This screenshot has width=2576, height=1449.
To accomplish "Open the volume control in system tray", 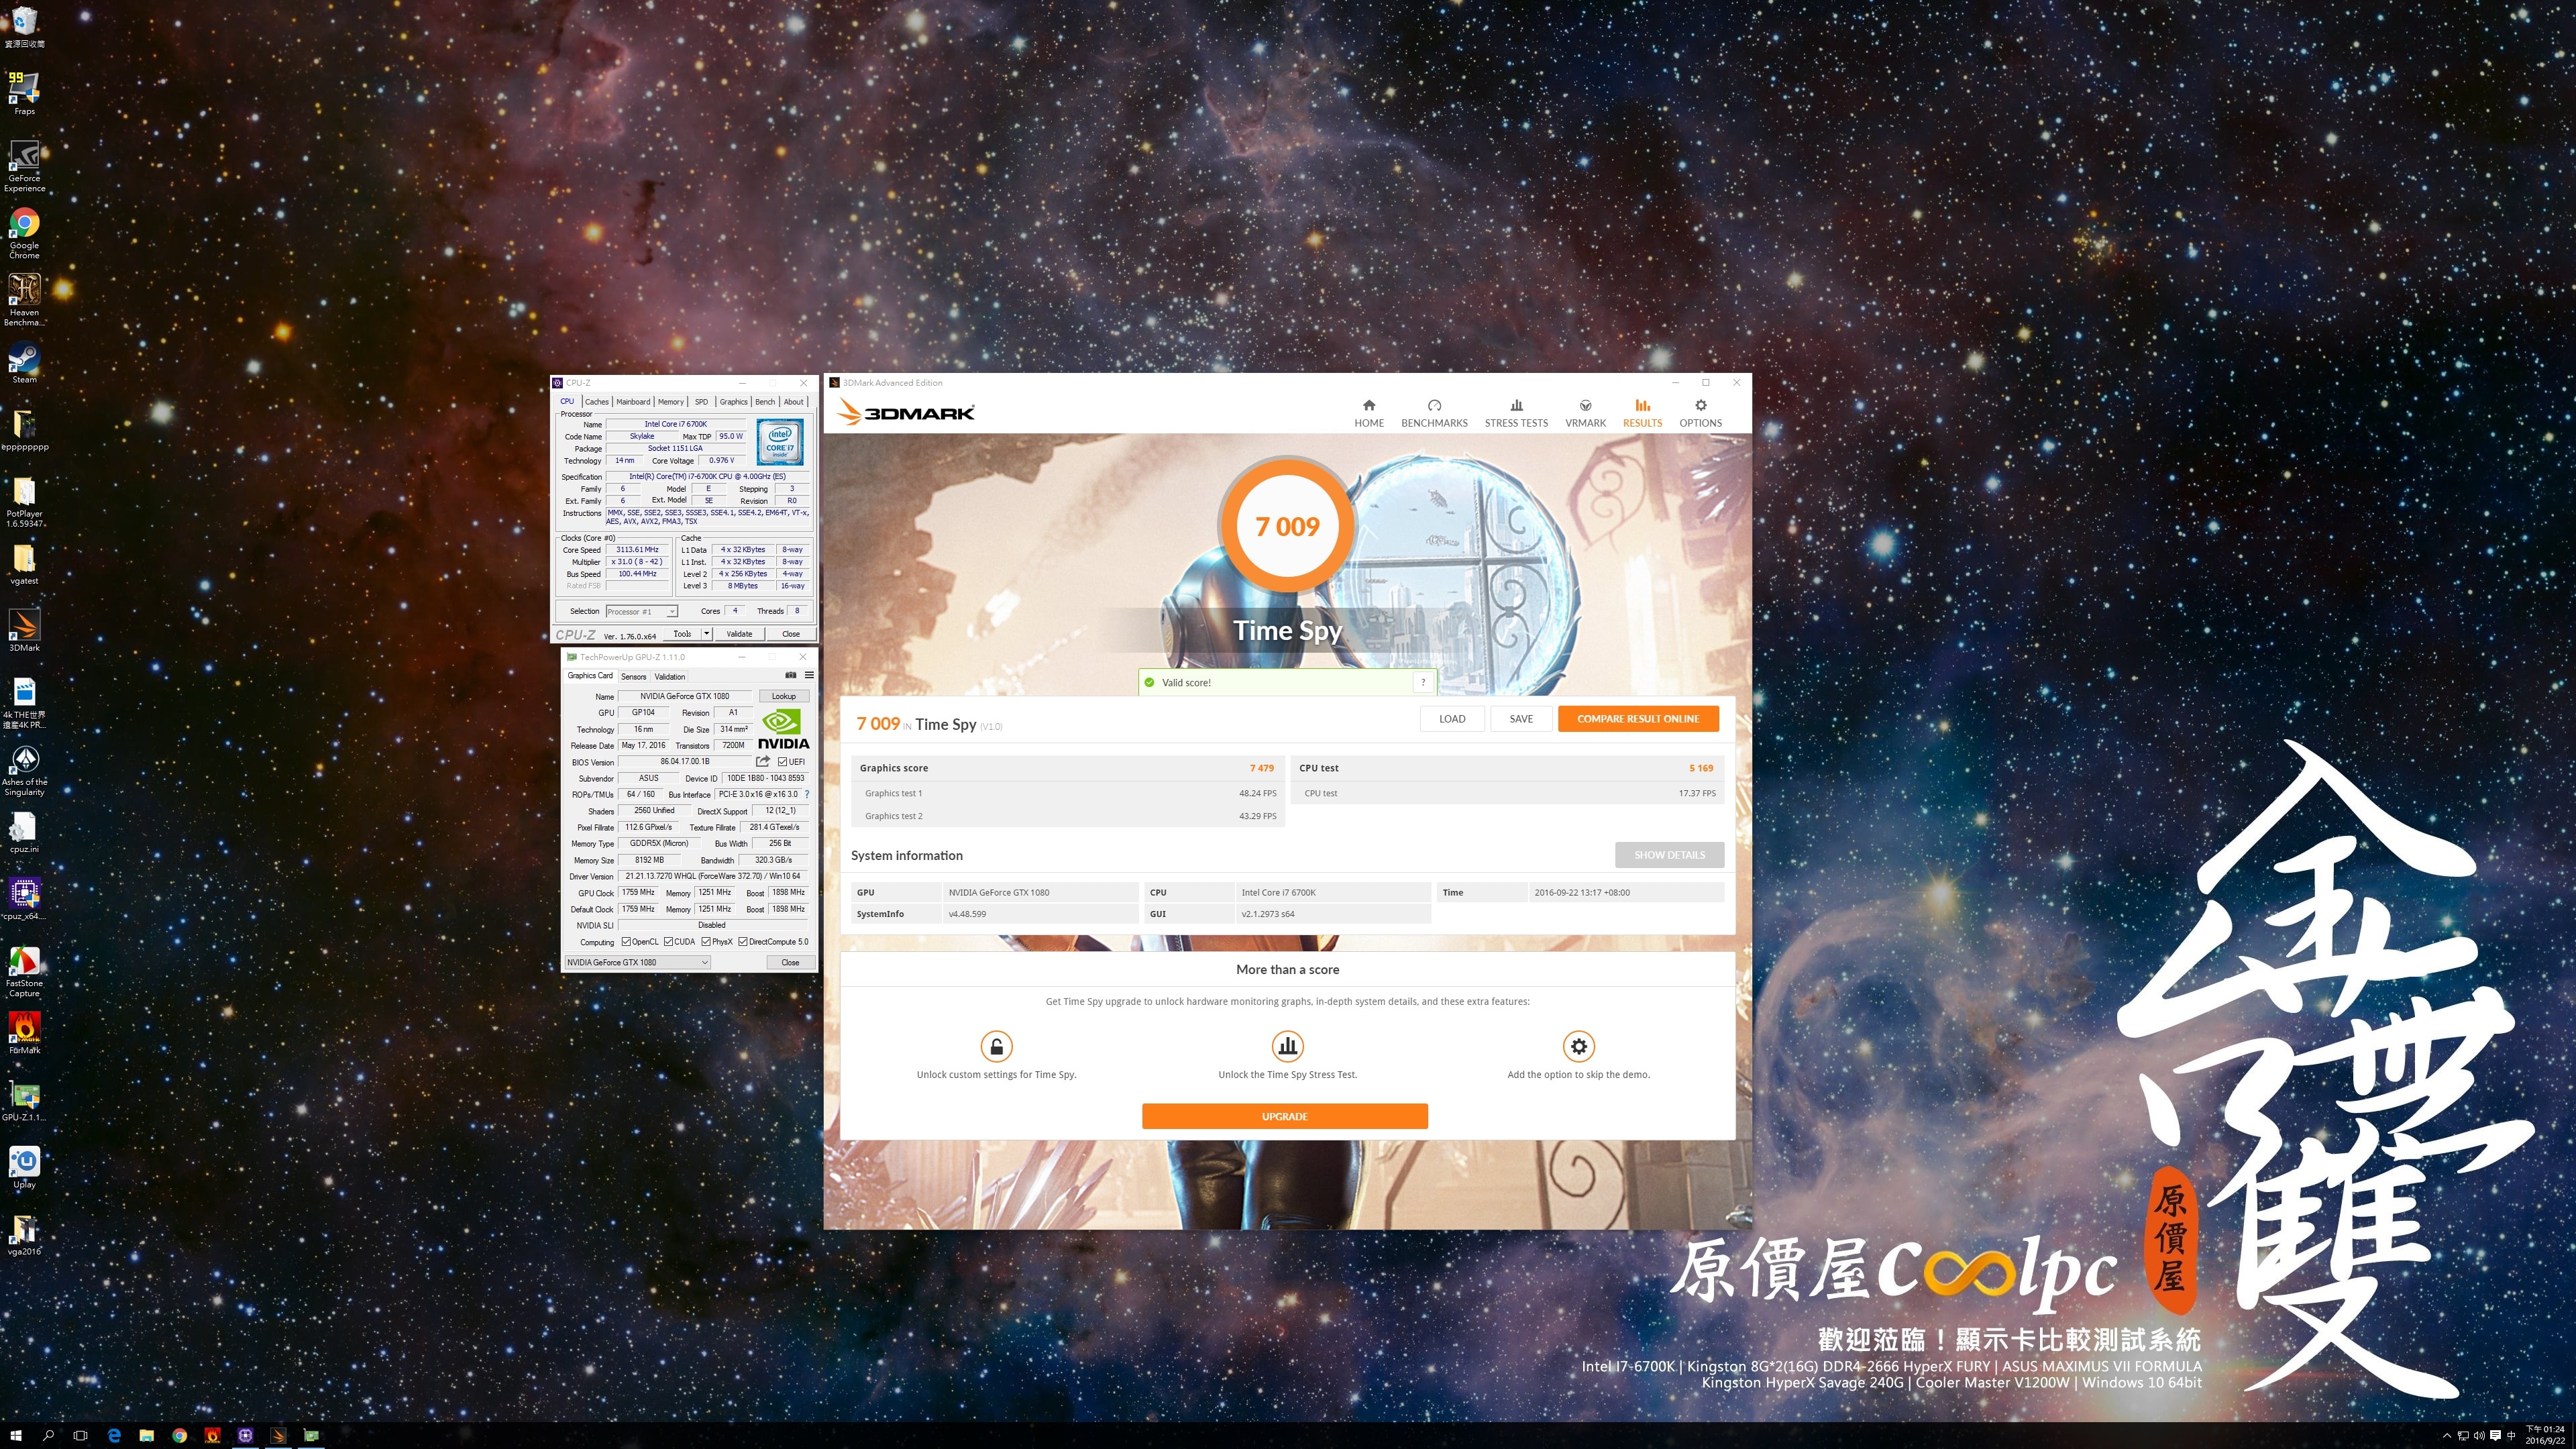I will 2479,1436.
